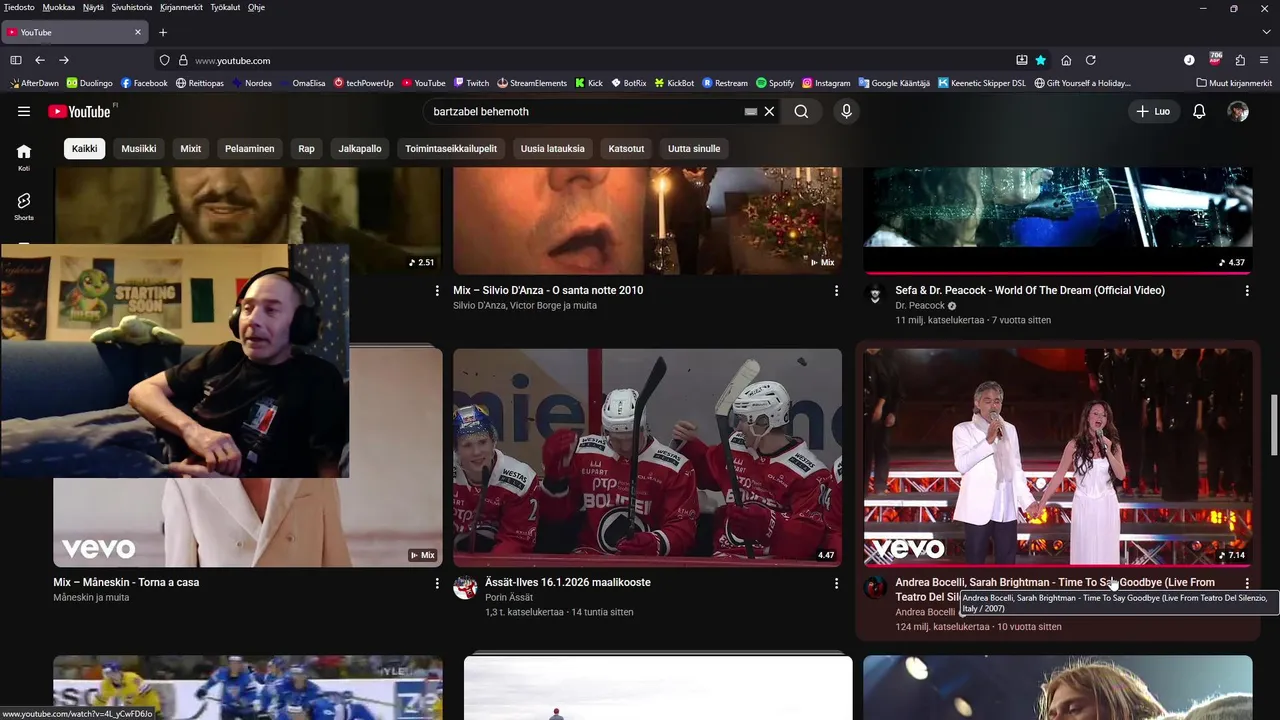Open the Ässät-Ilves hockey thumbnail
The width and height of the screenshot is (1280, 720).
coord(647,457)
